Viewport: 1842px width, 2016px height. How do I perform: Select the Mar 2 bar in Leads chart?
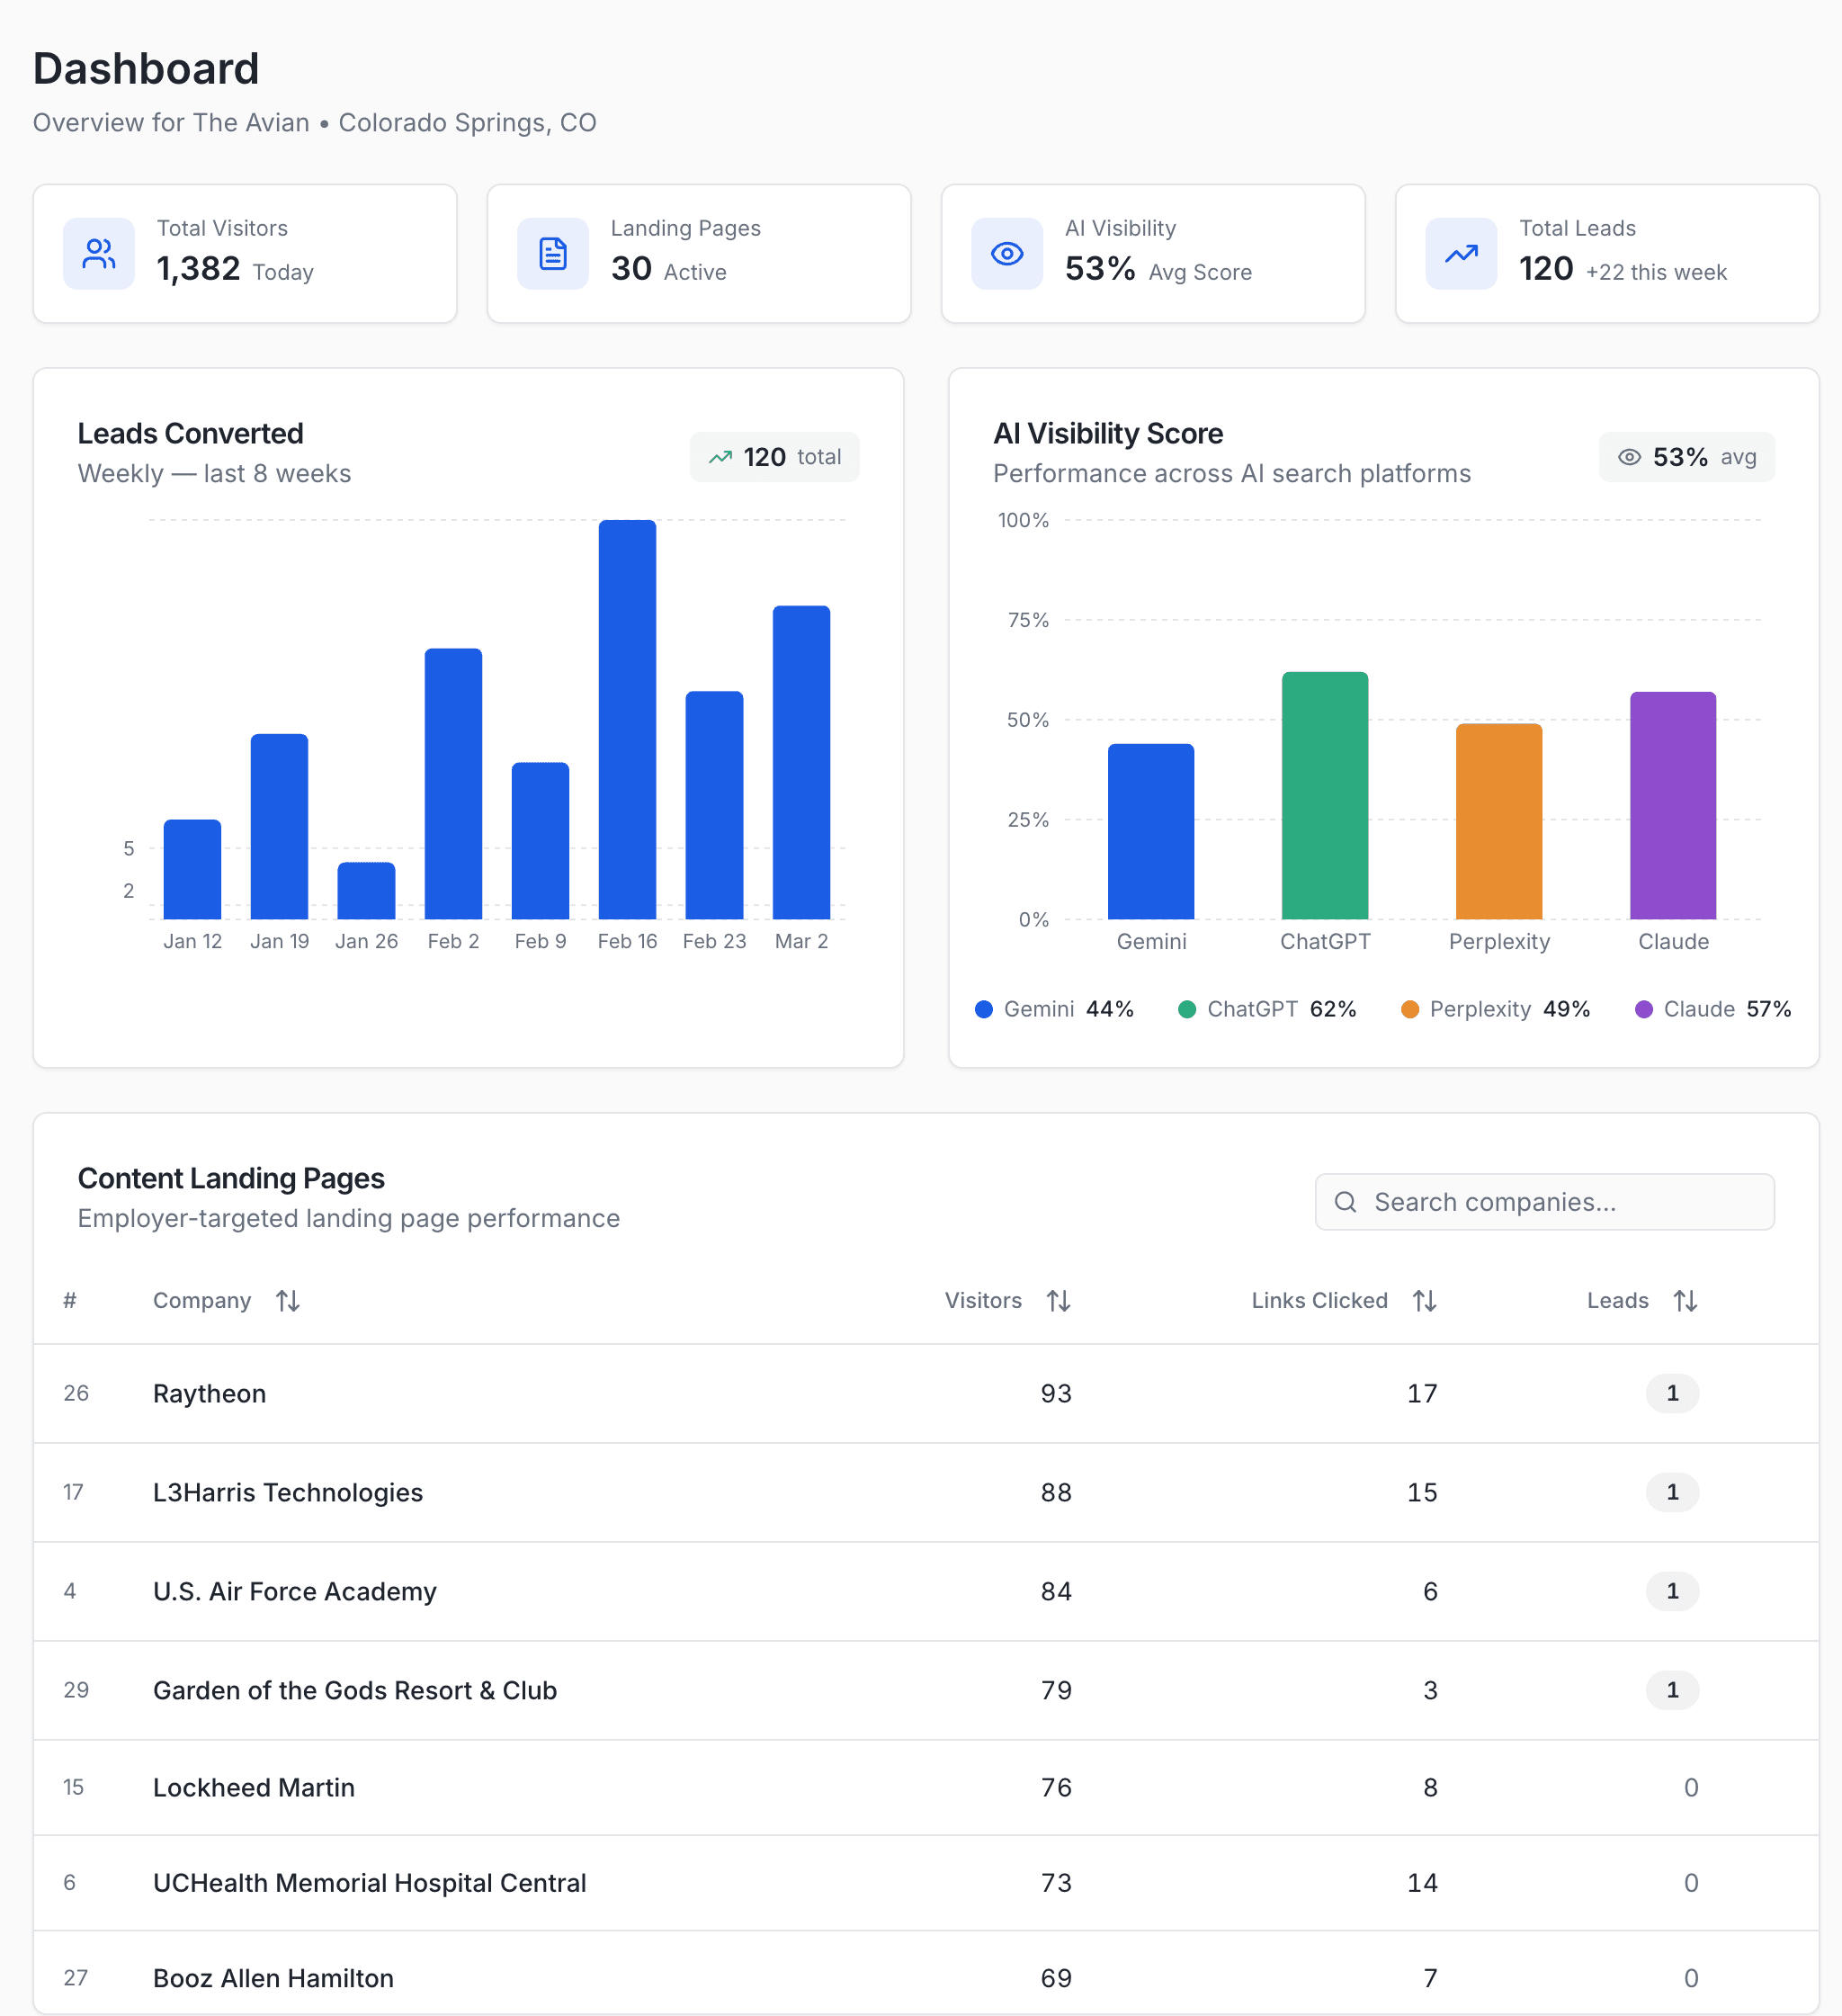point(802,762)
